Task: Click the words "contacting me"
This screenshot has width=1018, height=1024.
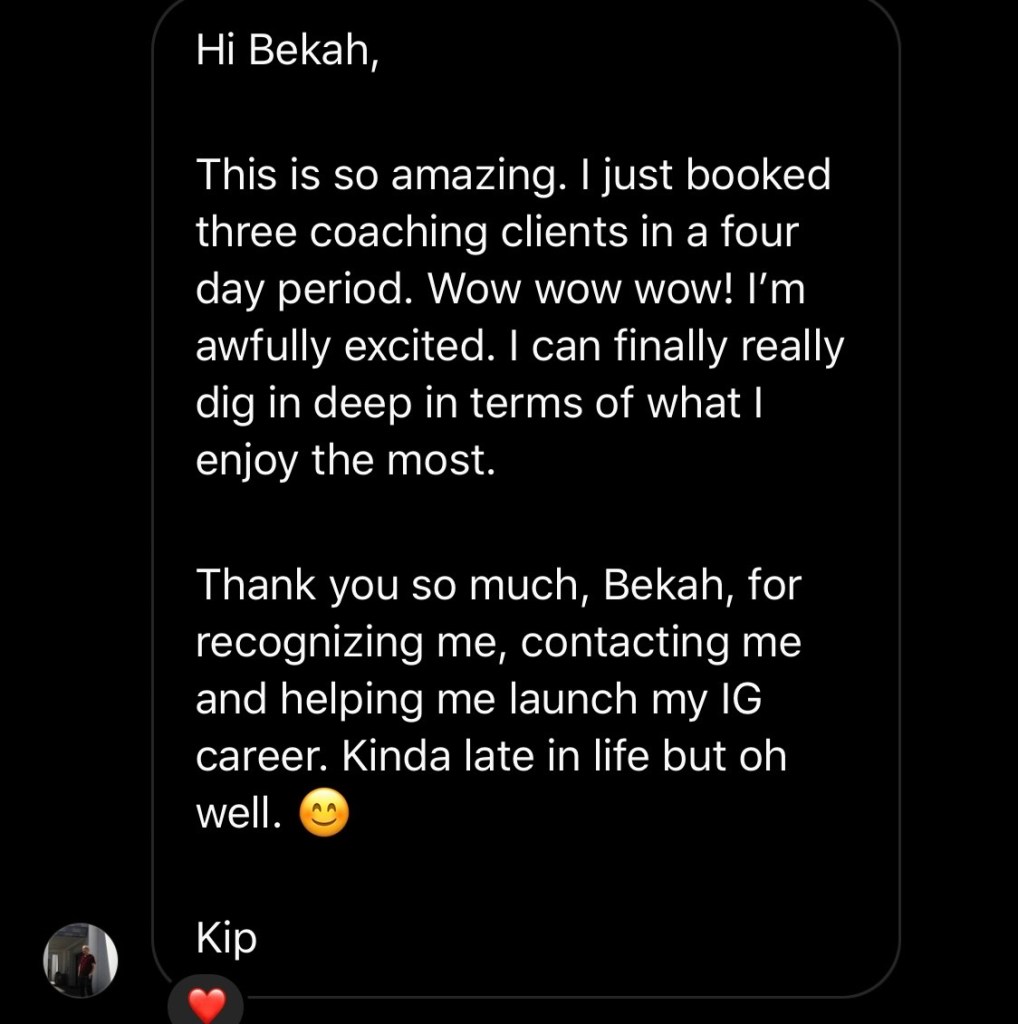Action: (661, 643)
